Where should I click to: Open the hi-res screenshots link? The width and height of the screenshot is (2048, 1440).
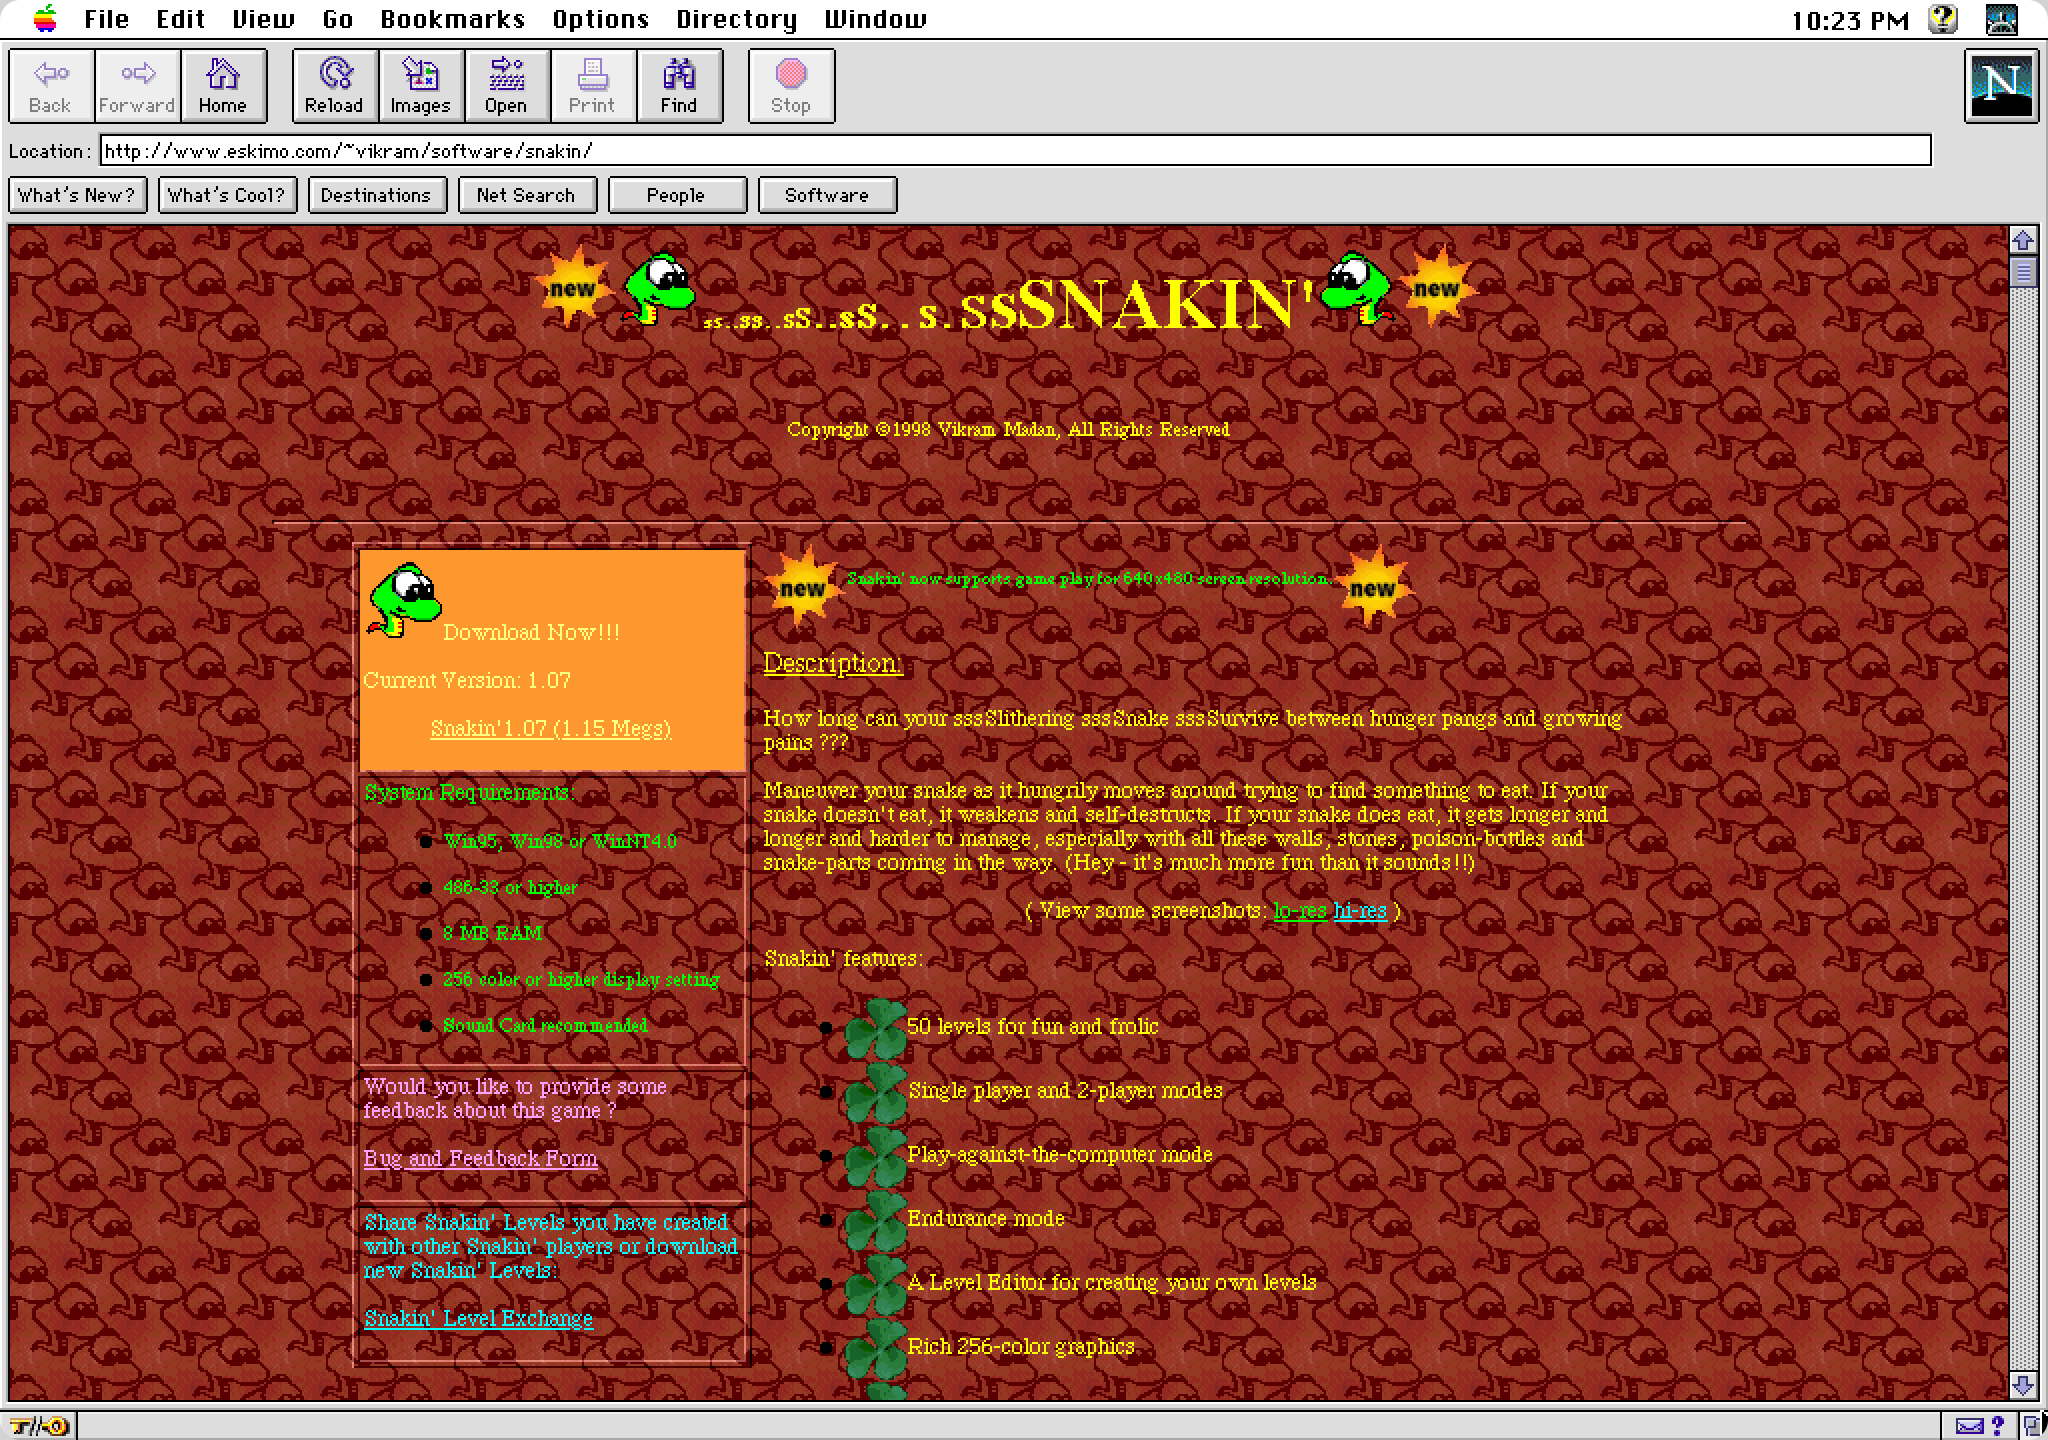(1360, 911)
